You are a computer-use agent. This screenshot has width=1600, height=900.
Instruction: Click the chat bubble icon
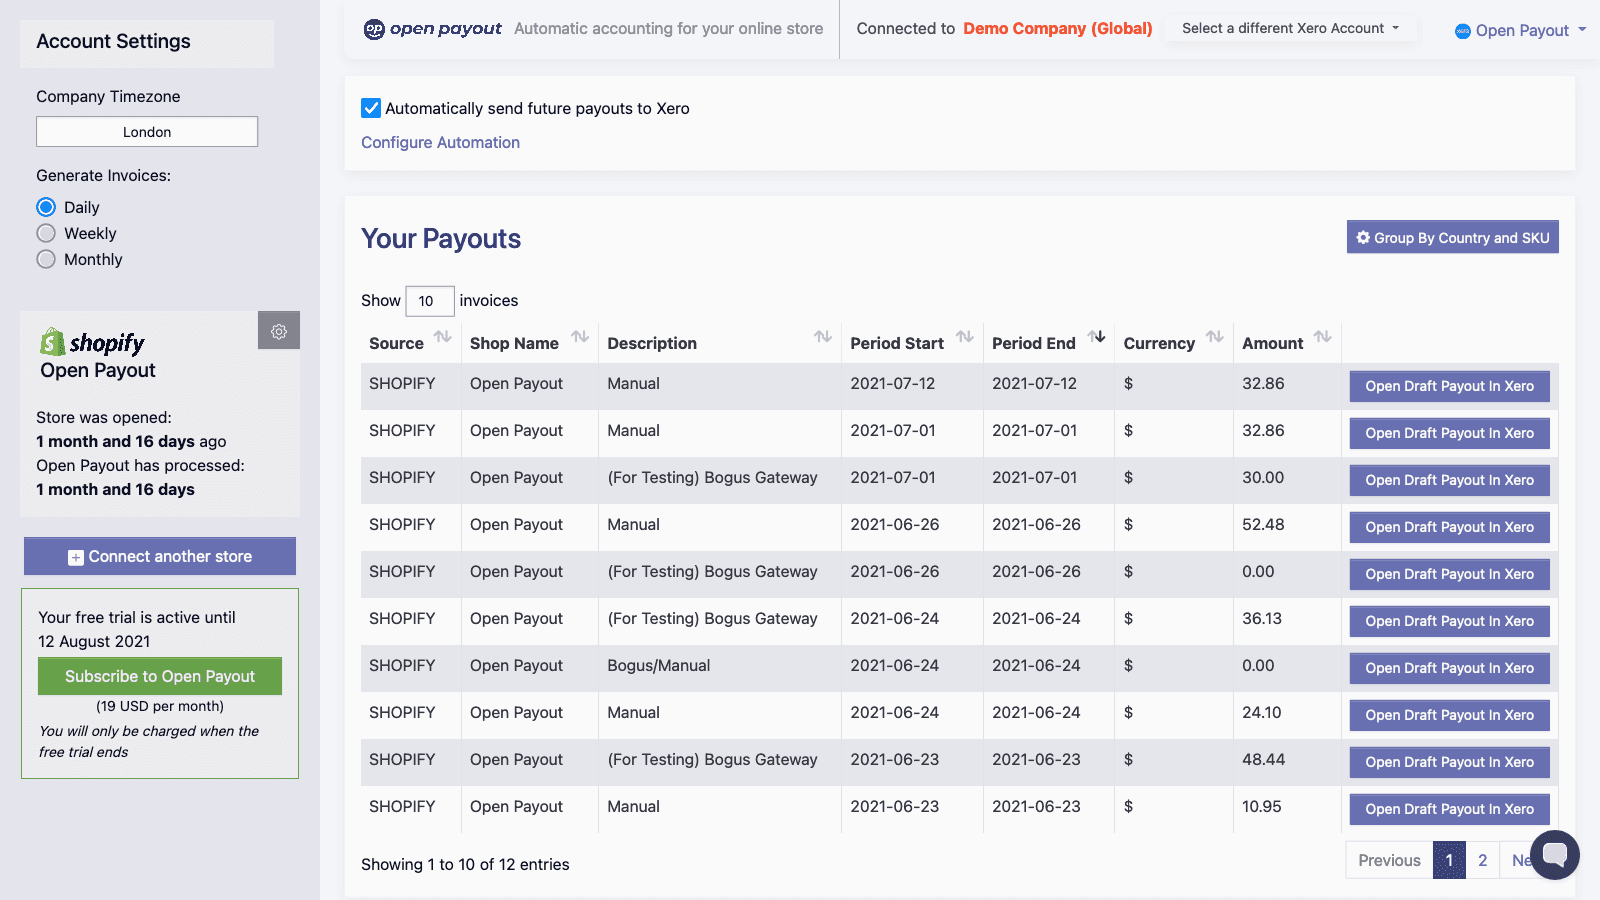[1556, 855]
